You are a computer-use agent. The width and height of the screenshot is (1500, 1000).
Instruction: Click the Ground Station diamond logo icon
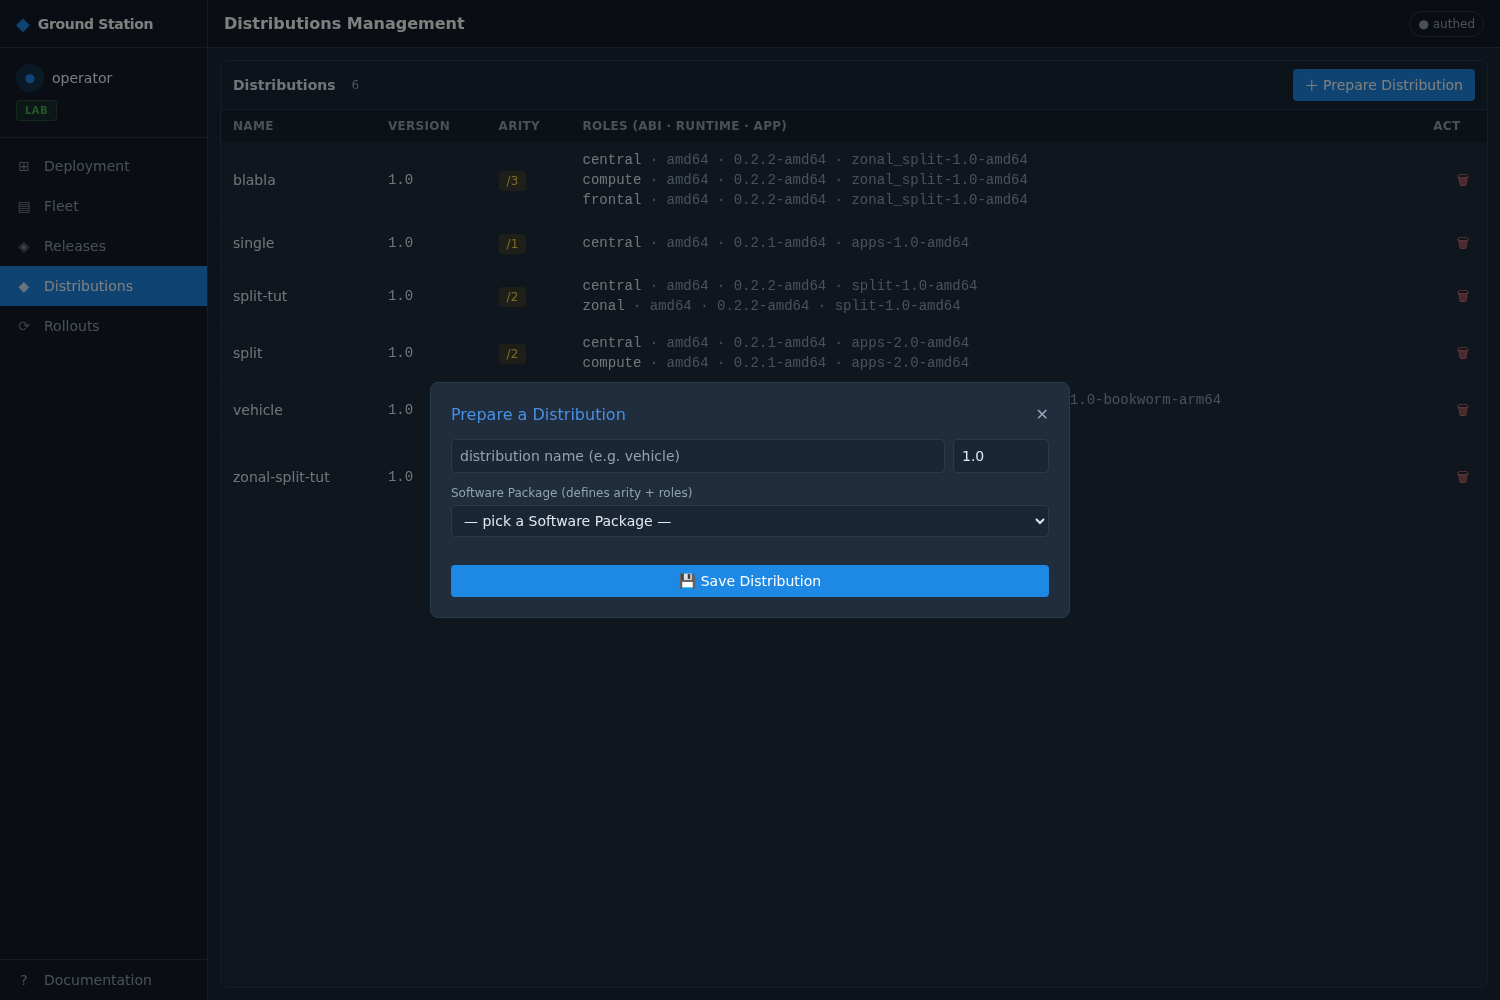coord(23,24)
